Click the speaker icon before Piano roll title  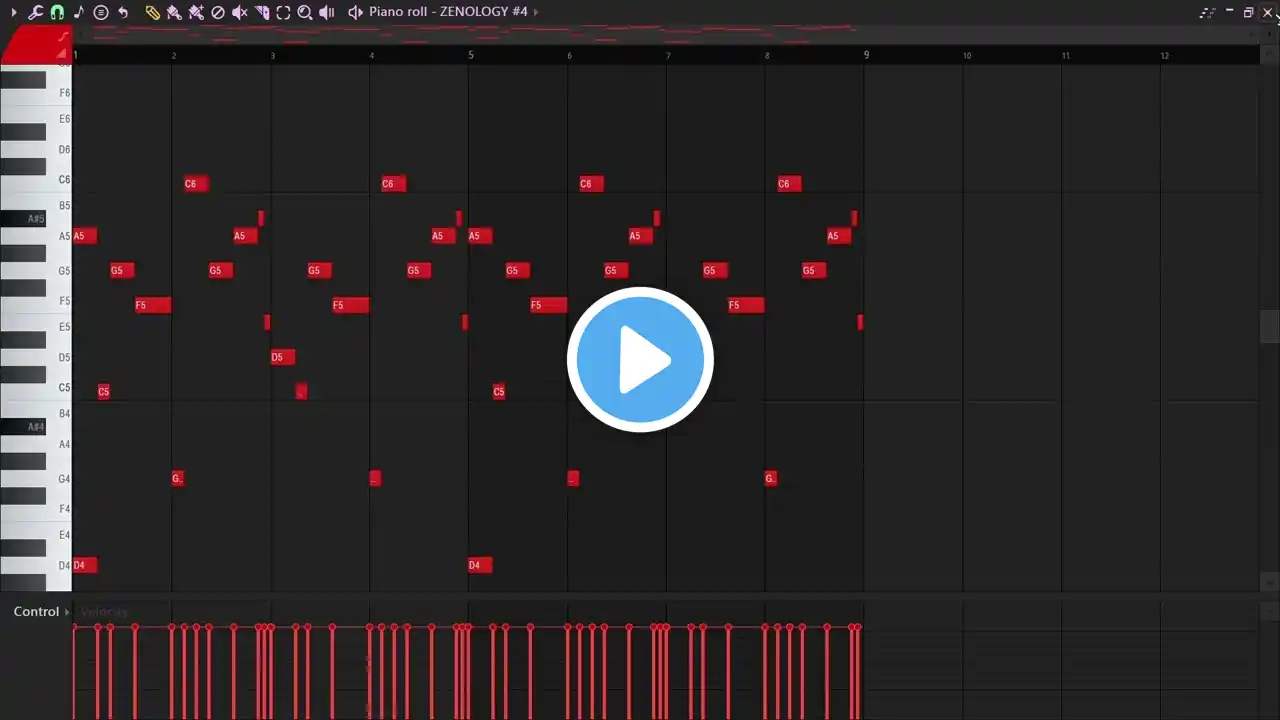click(355, 12)
